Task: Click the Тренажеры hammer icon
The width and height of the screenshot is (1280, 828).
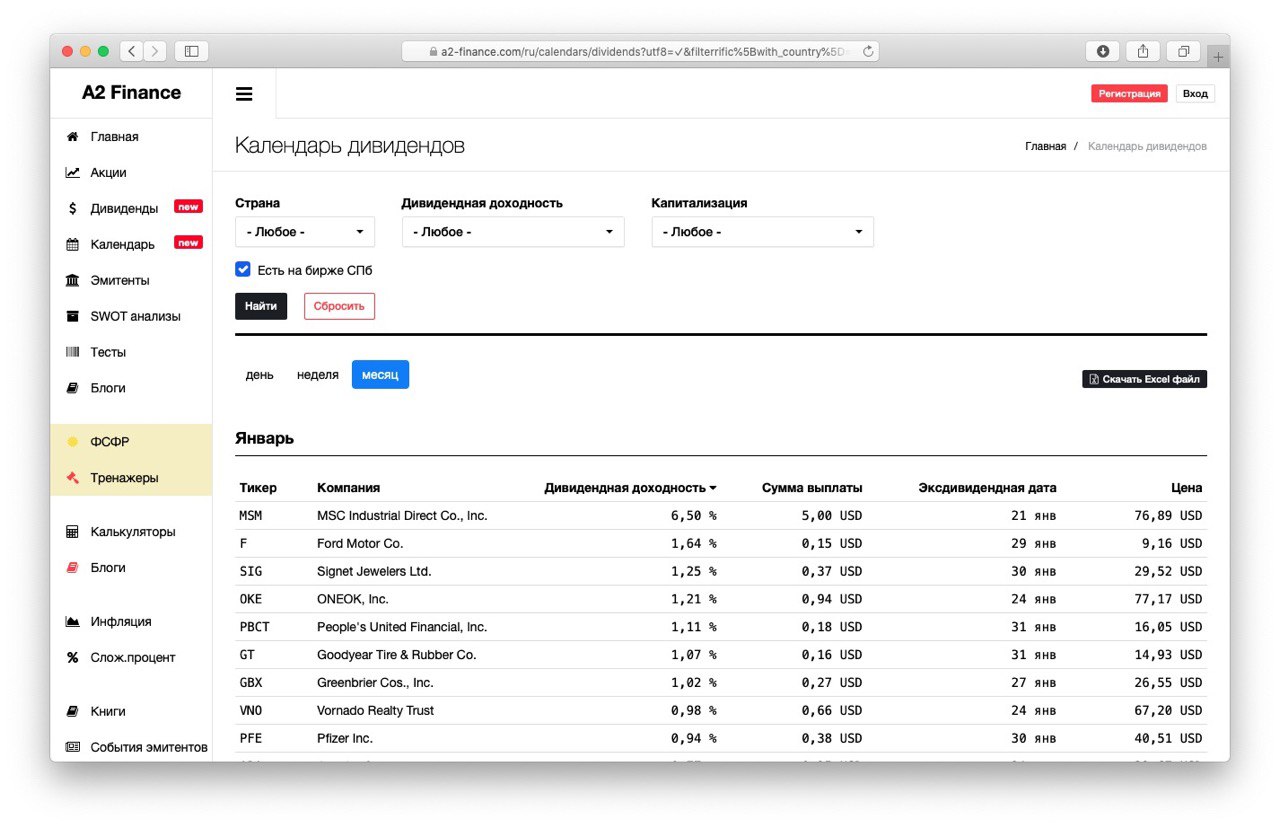Action: pos(72,478)
